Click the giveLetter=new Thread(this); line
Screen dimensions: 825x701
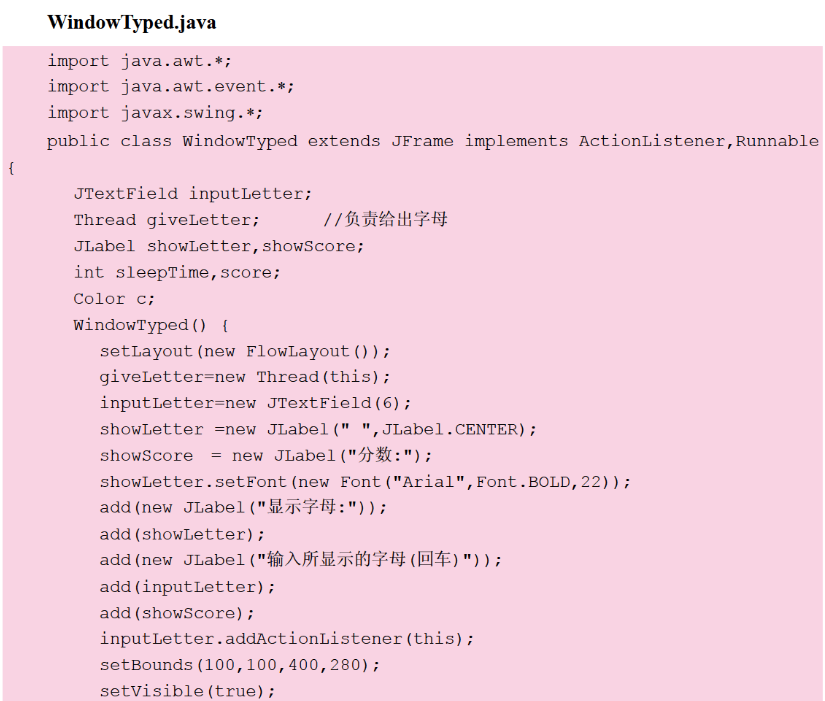[x=245, y=377]
